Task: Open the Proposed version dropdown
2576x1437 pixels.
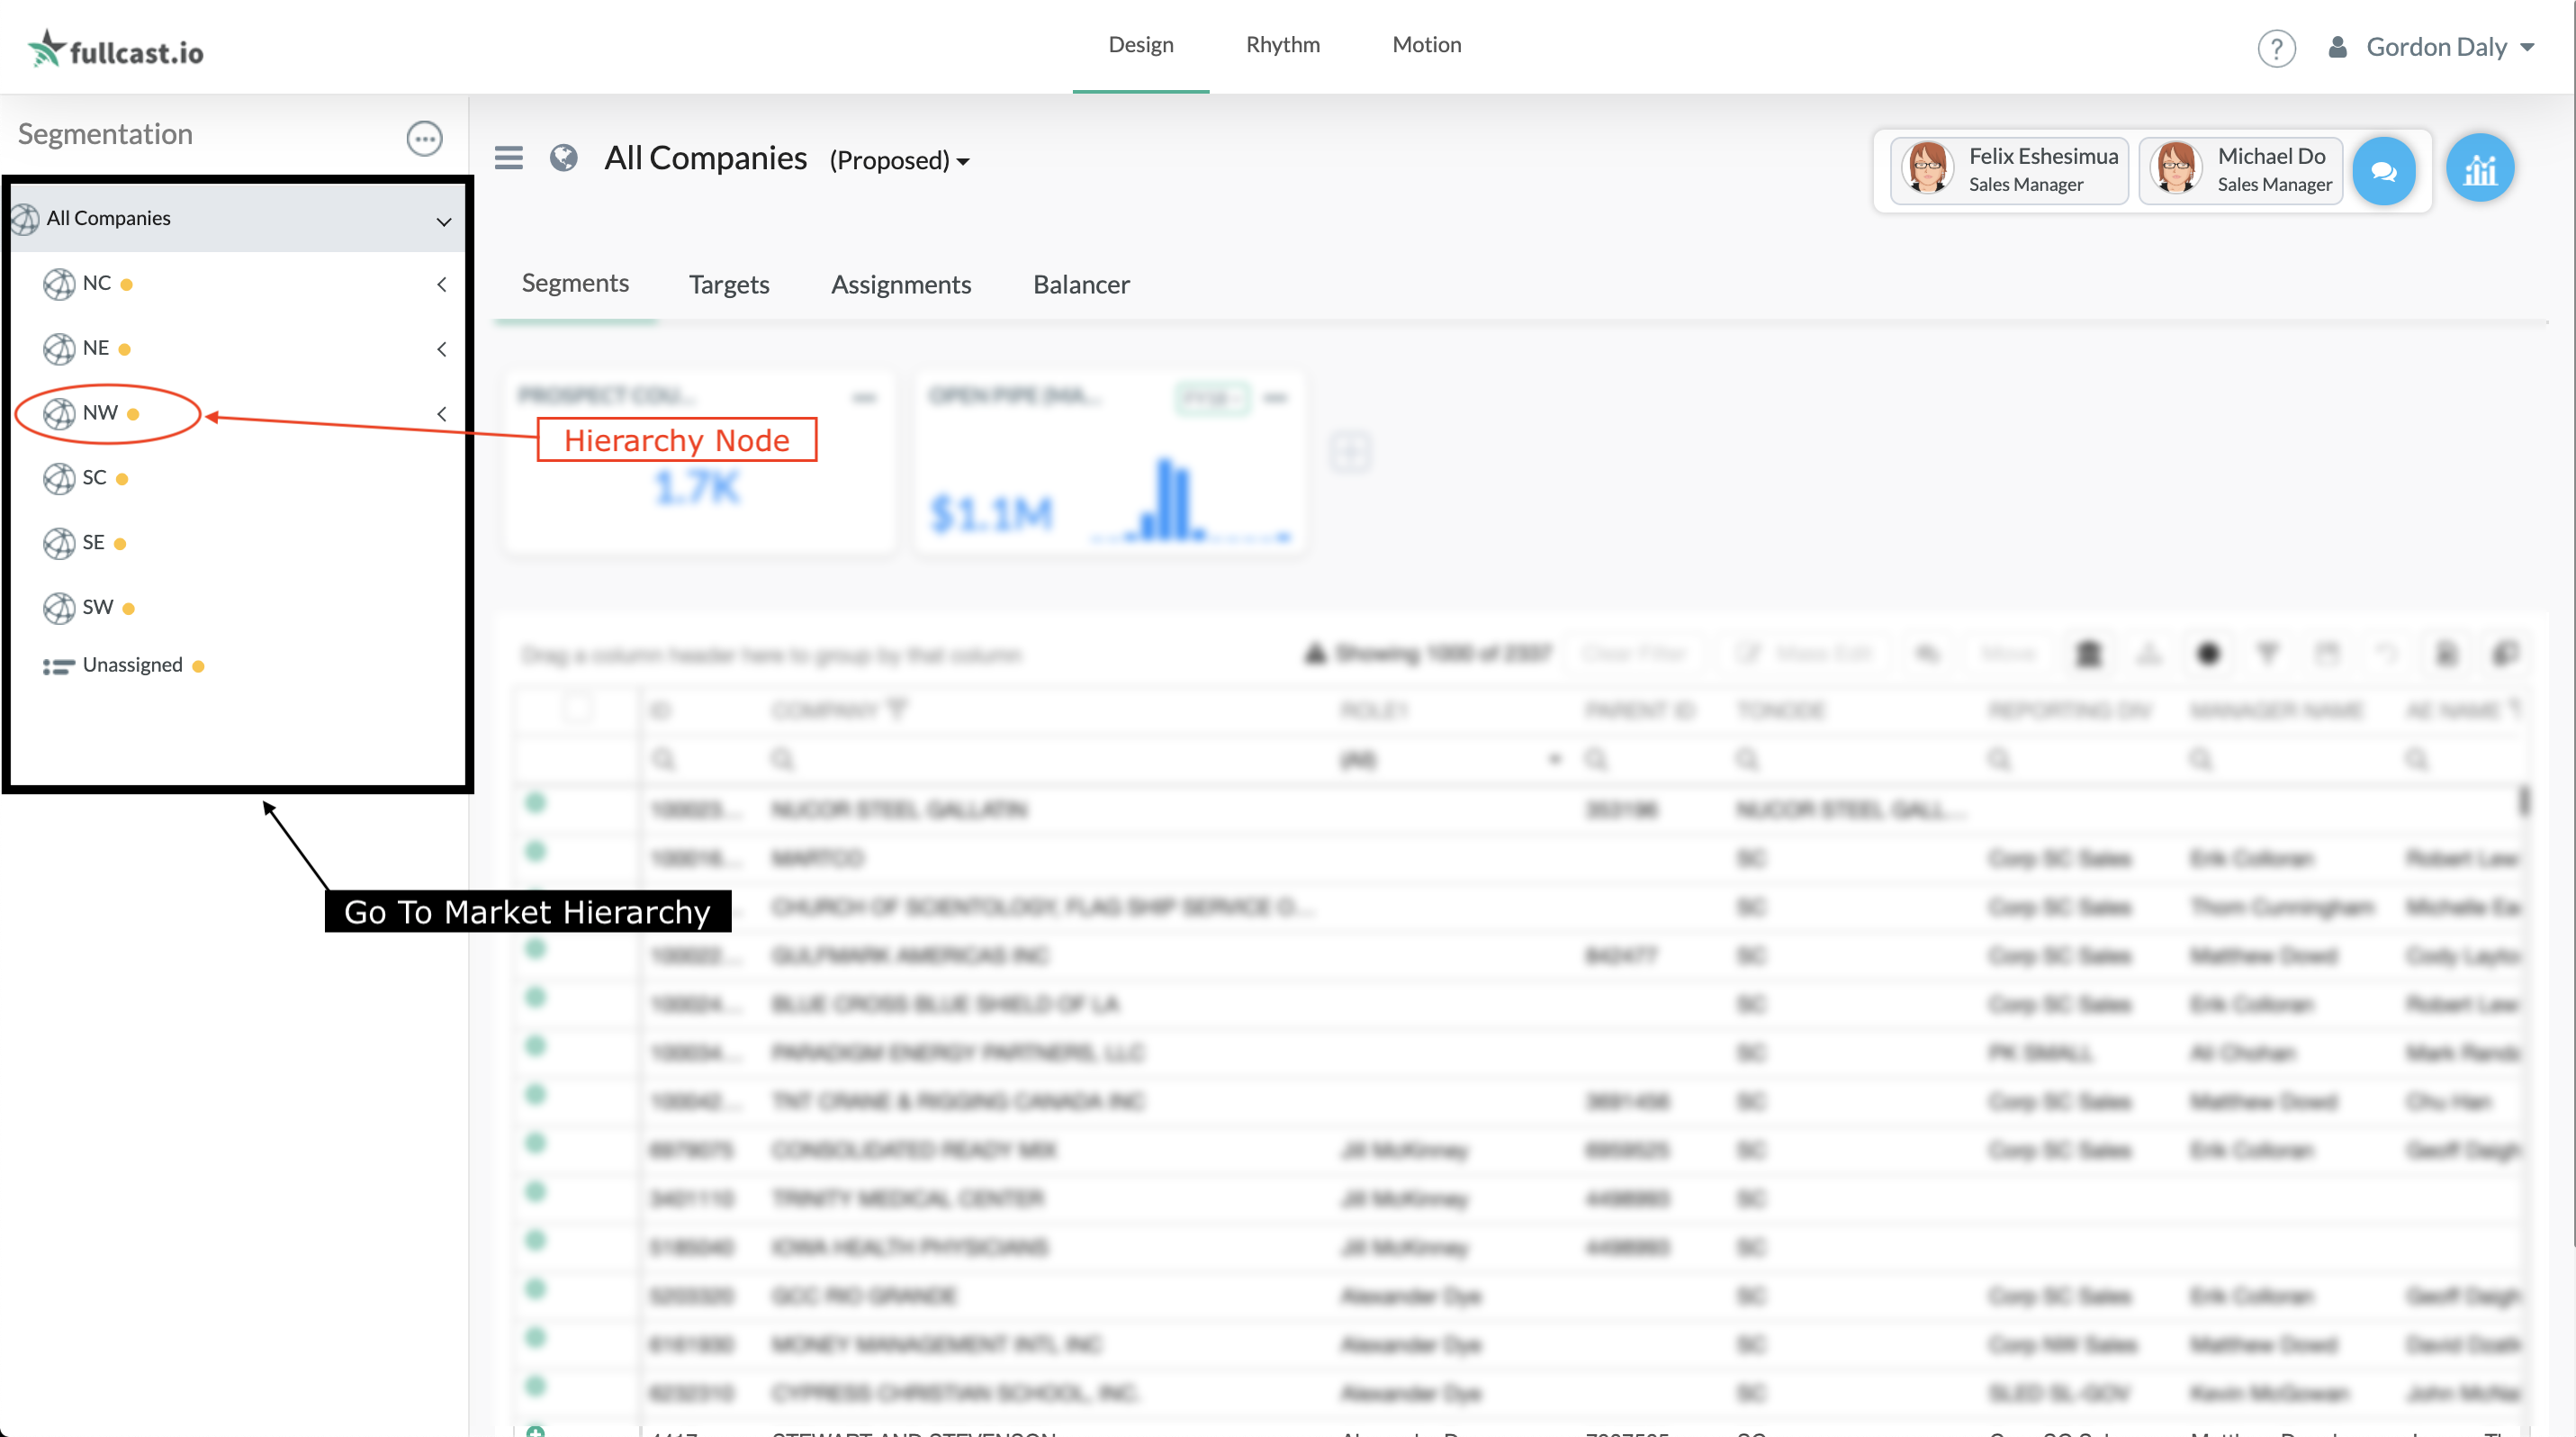Action: 899,161
